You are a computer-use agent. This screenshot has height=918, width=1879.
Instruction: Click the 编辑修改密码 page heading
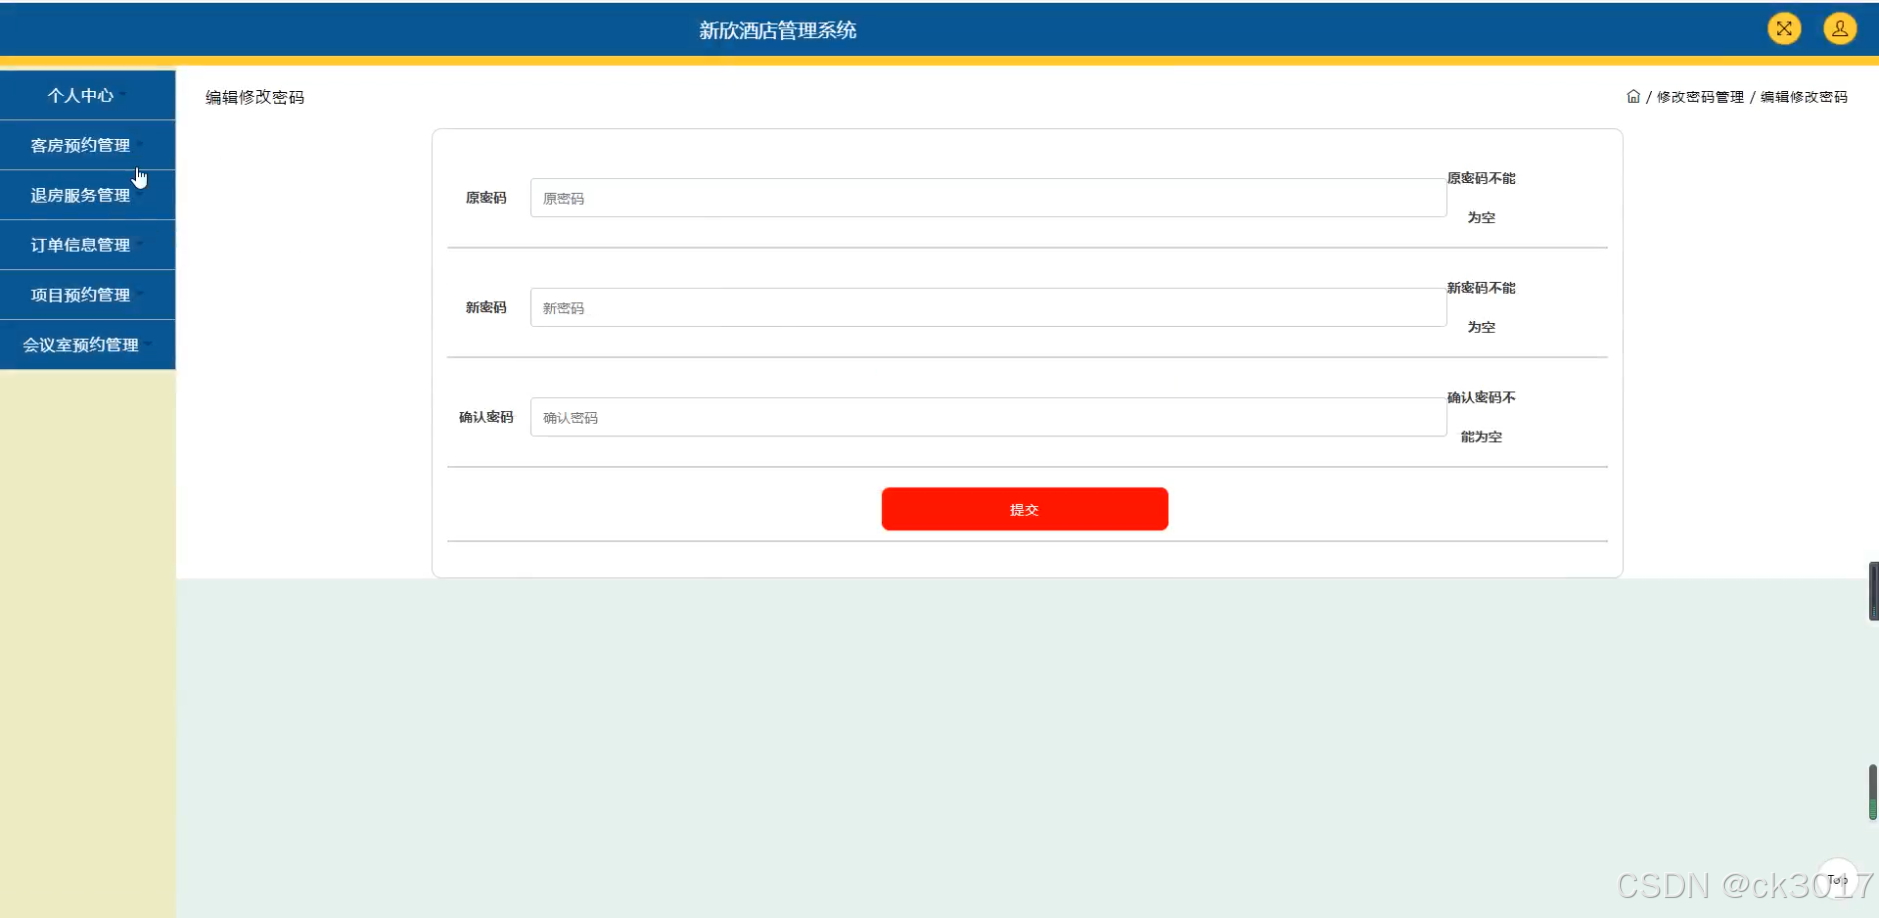click(255, 97)
